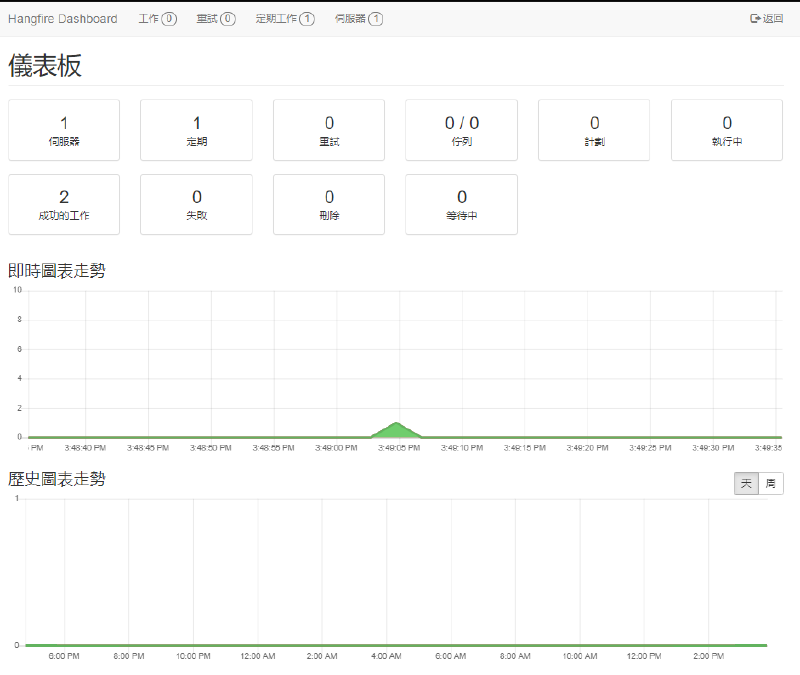The width and height of the screenshot is (800, 675).
Task: Click the 佇列 queues 0 / 0 card
Action: (x=461, y=130)
